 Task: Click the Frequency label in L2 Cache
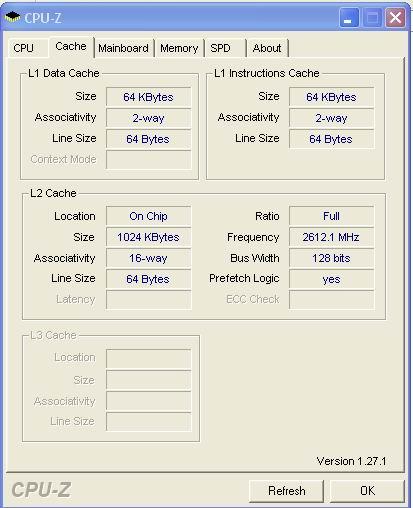(253, 237)
